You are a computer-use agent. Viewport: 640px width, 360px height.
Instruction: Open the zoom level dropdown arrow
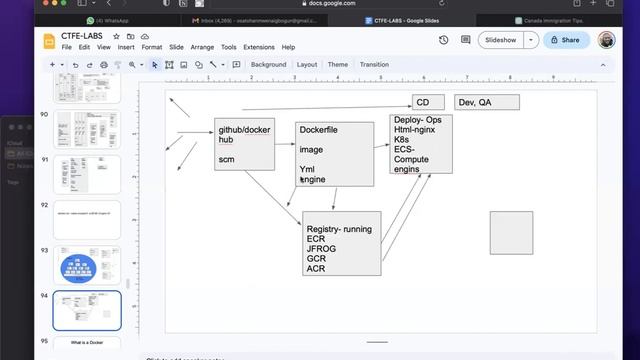point(142,64)
